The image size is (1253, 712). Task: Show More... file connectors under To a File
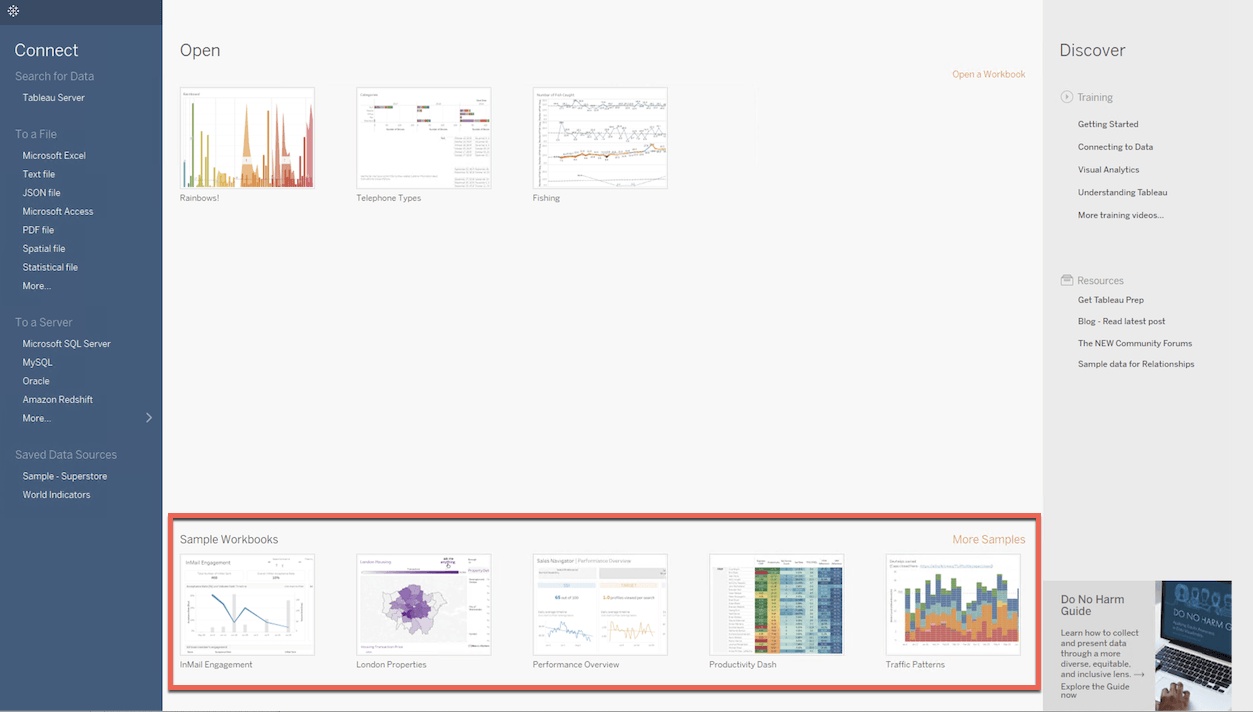(x=37, y=286)
